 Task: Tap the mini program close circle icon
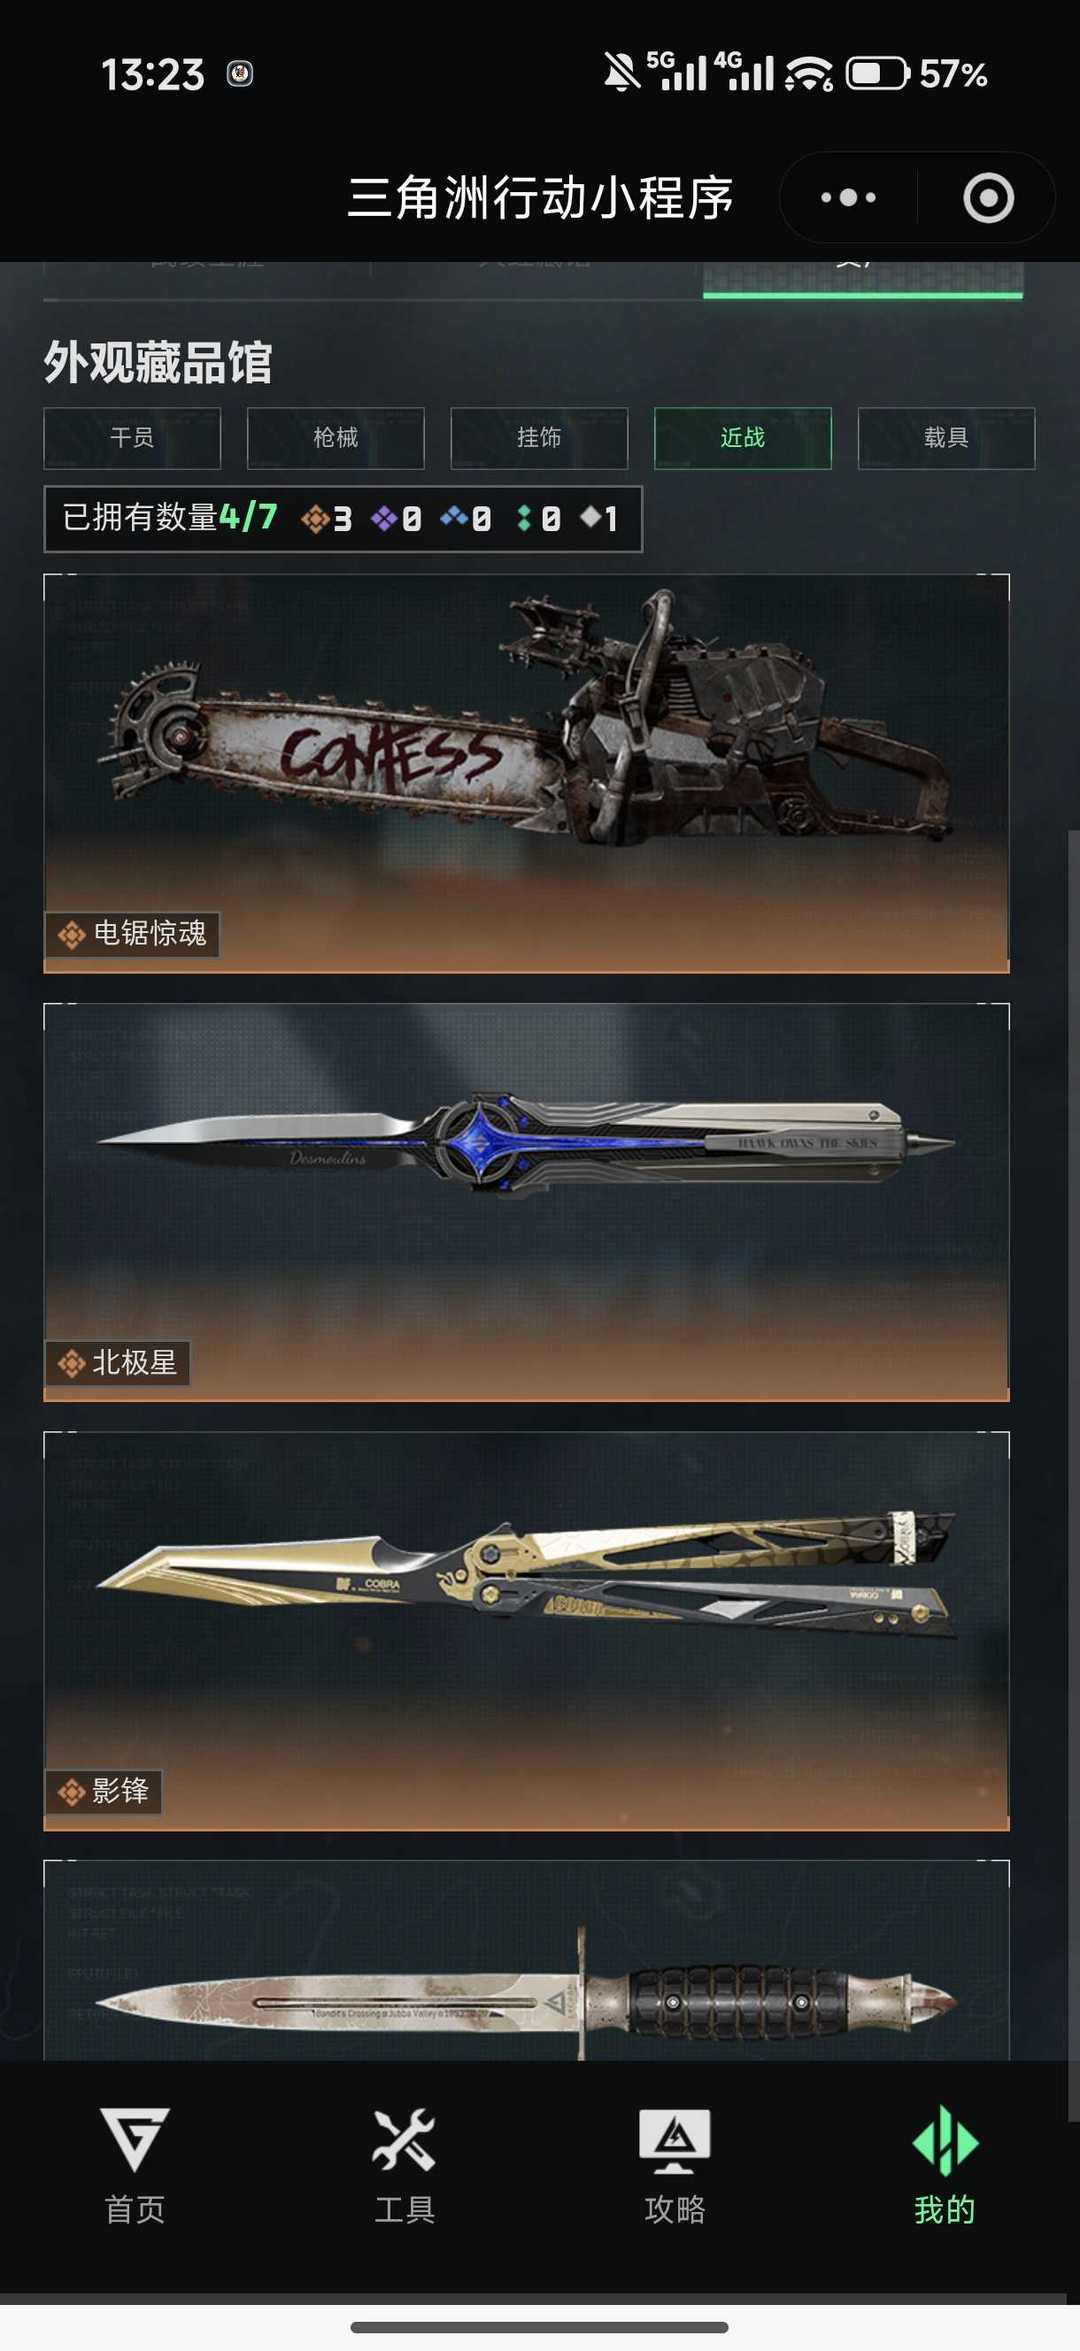coord(988,197)
